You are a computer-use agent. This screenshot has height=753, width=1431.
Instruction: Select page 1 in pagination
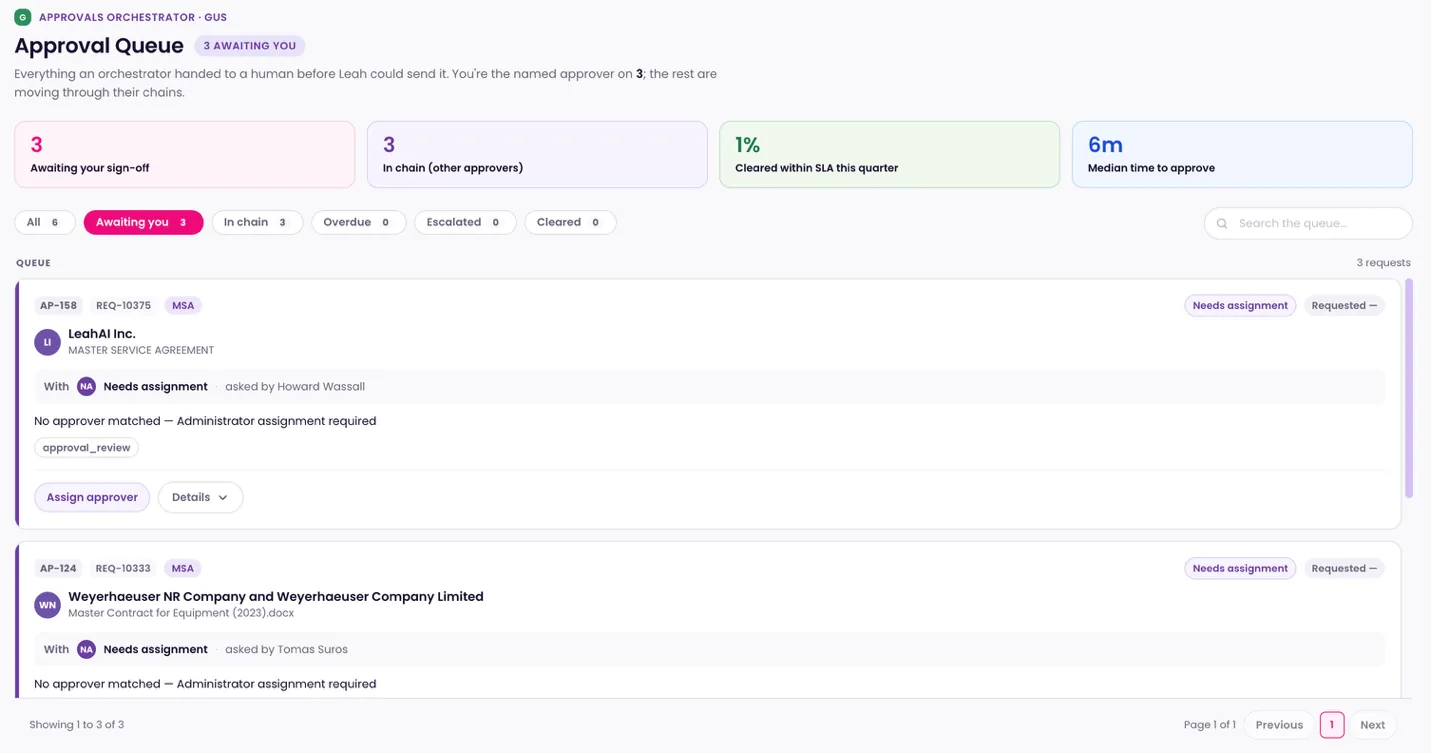coord(1332,725)
